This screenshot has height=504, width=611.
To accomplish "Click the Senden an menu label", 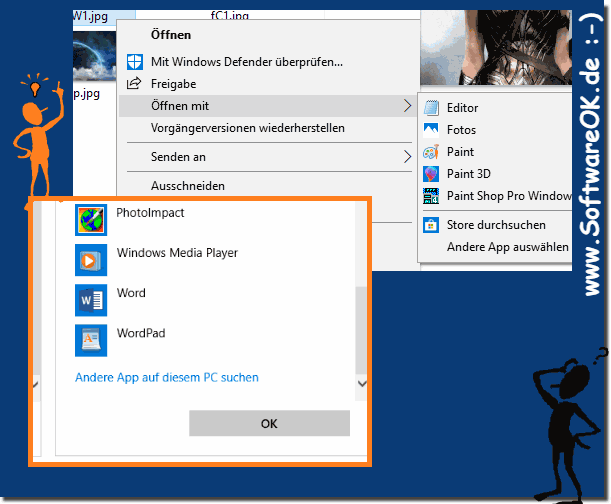I will [178, 157].
